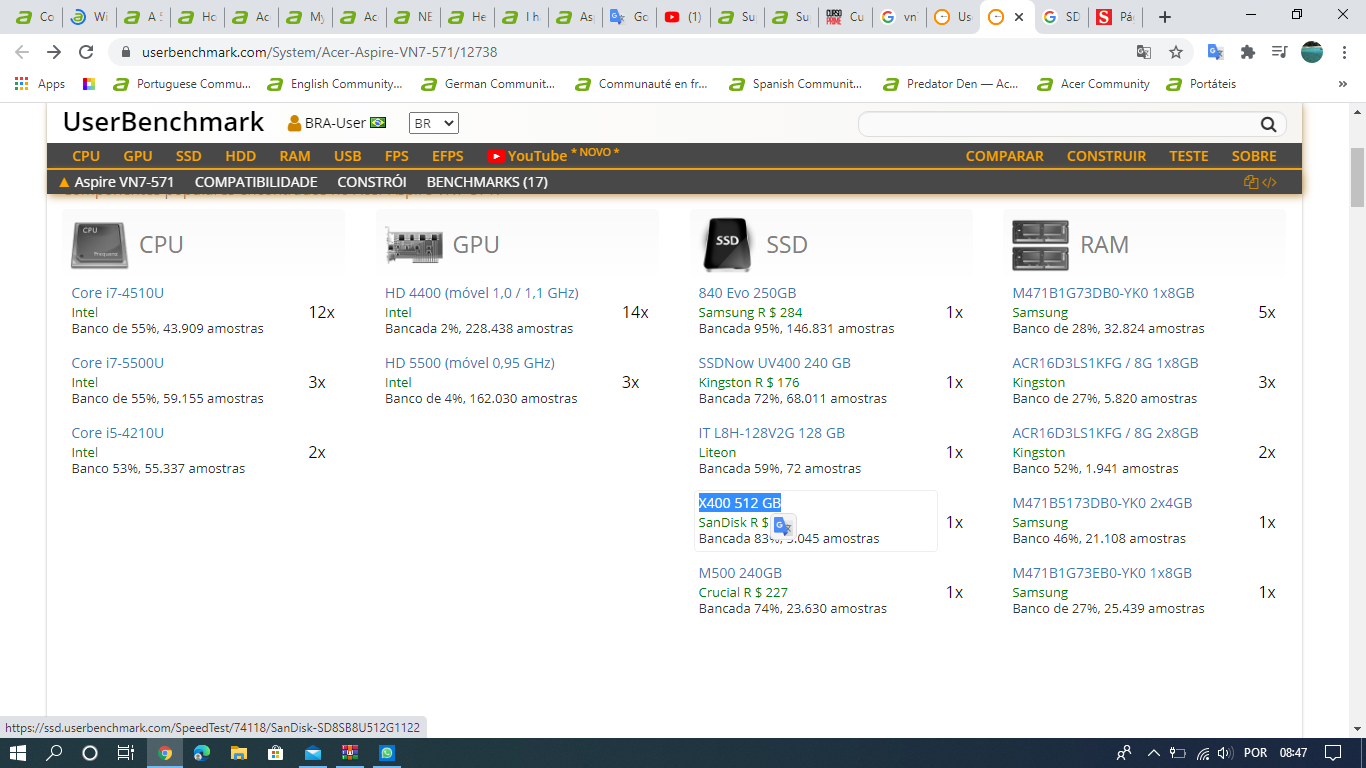
Task: Open the Chrome three-dot menu
Action: click(1343, 52)
